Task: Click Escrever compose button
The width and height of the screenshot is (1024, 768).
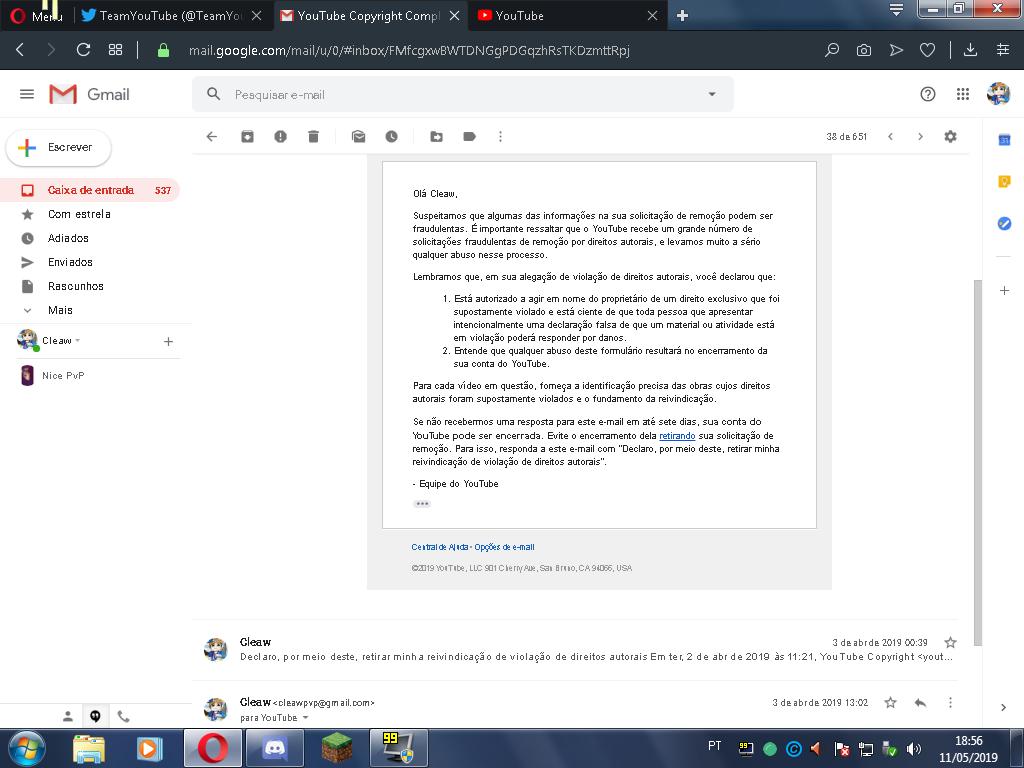Action: 59,148
